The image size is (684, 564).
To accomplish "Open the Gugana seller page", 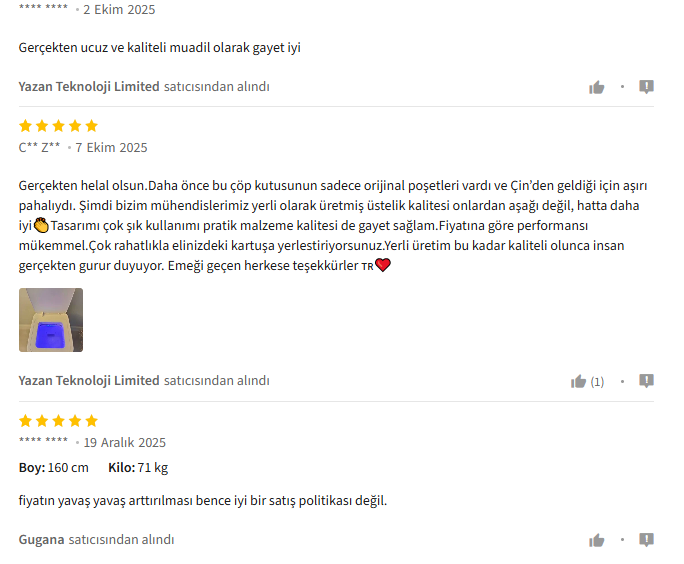I will click(x=41, y=540).
